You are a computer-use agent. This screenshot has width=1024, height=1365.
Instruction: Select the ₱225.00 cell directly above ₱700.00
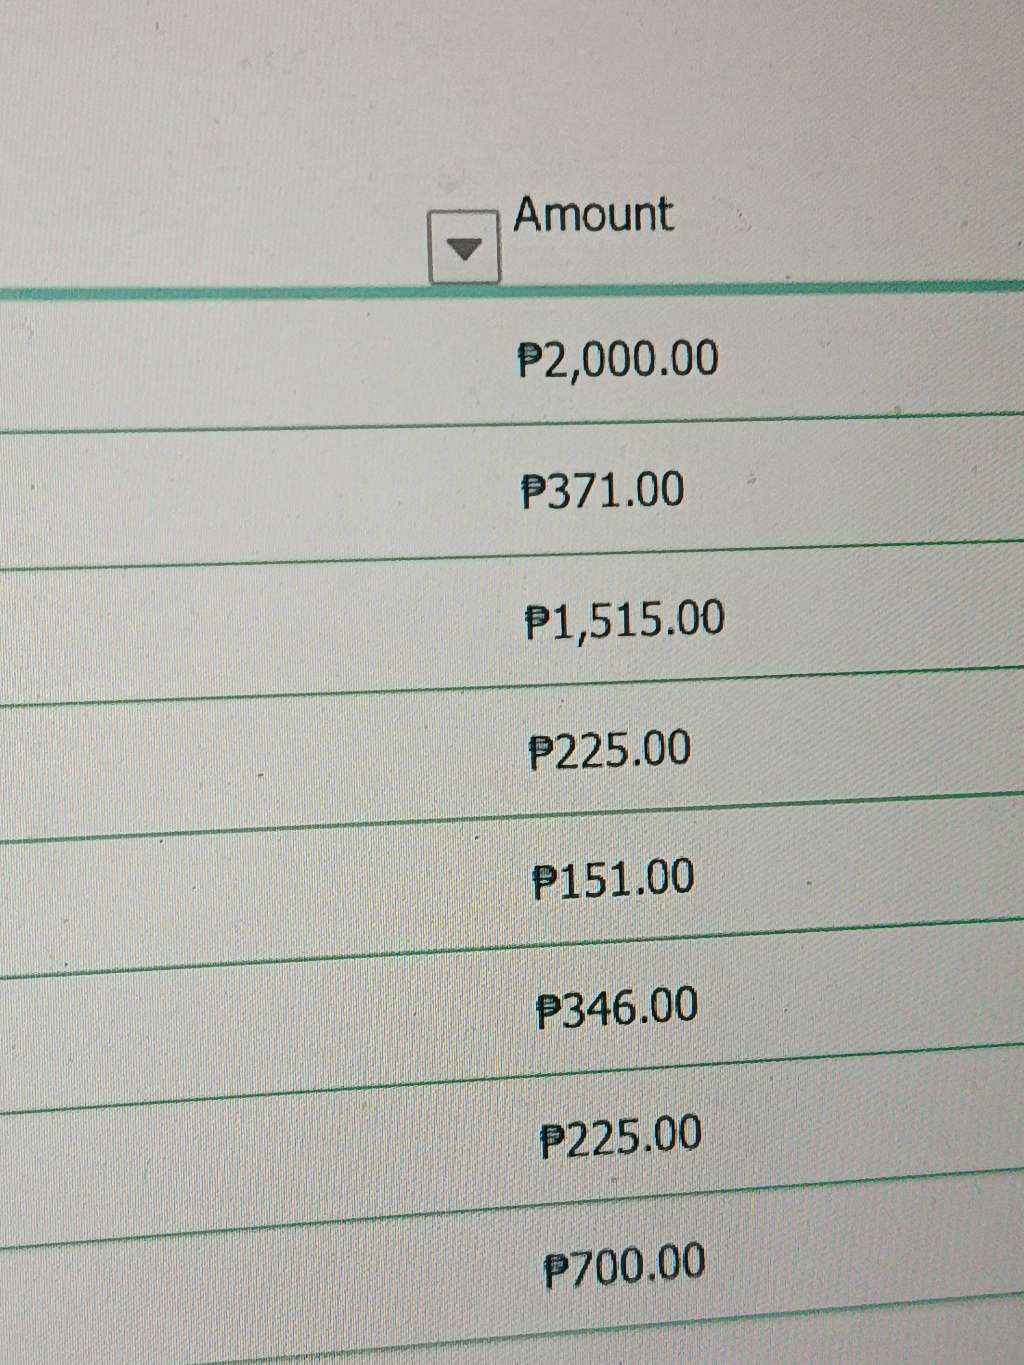click(x=620, y=1136)
